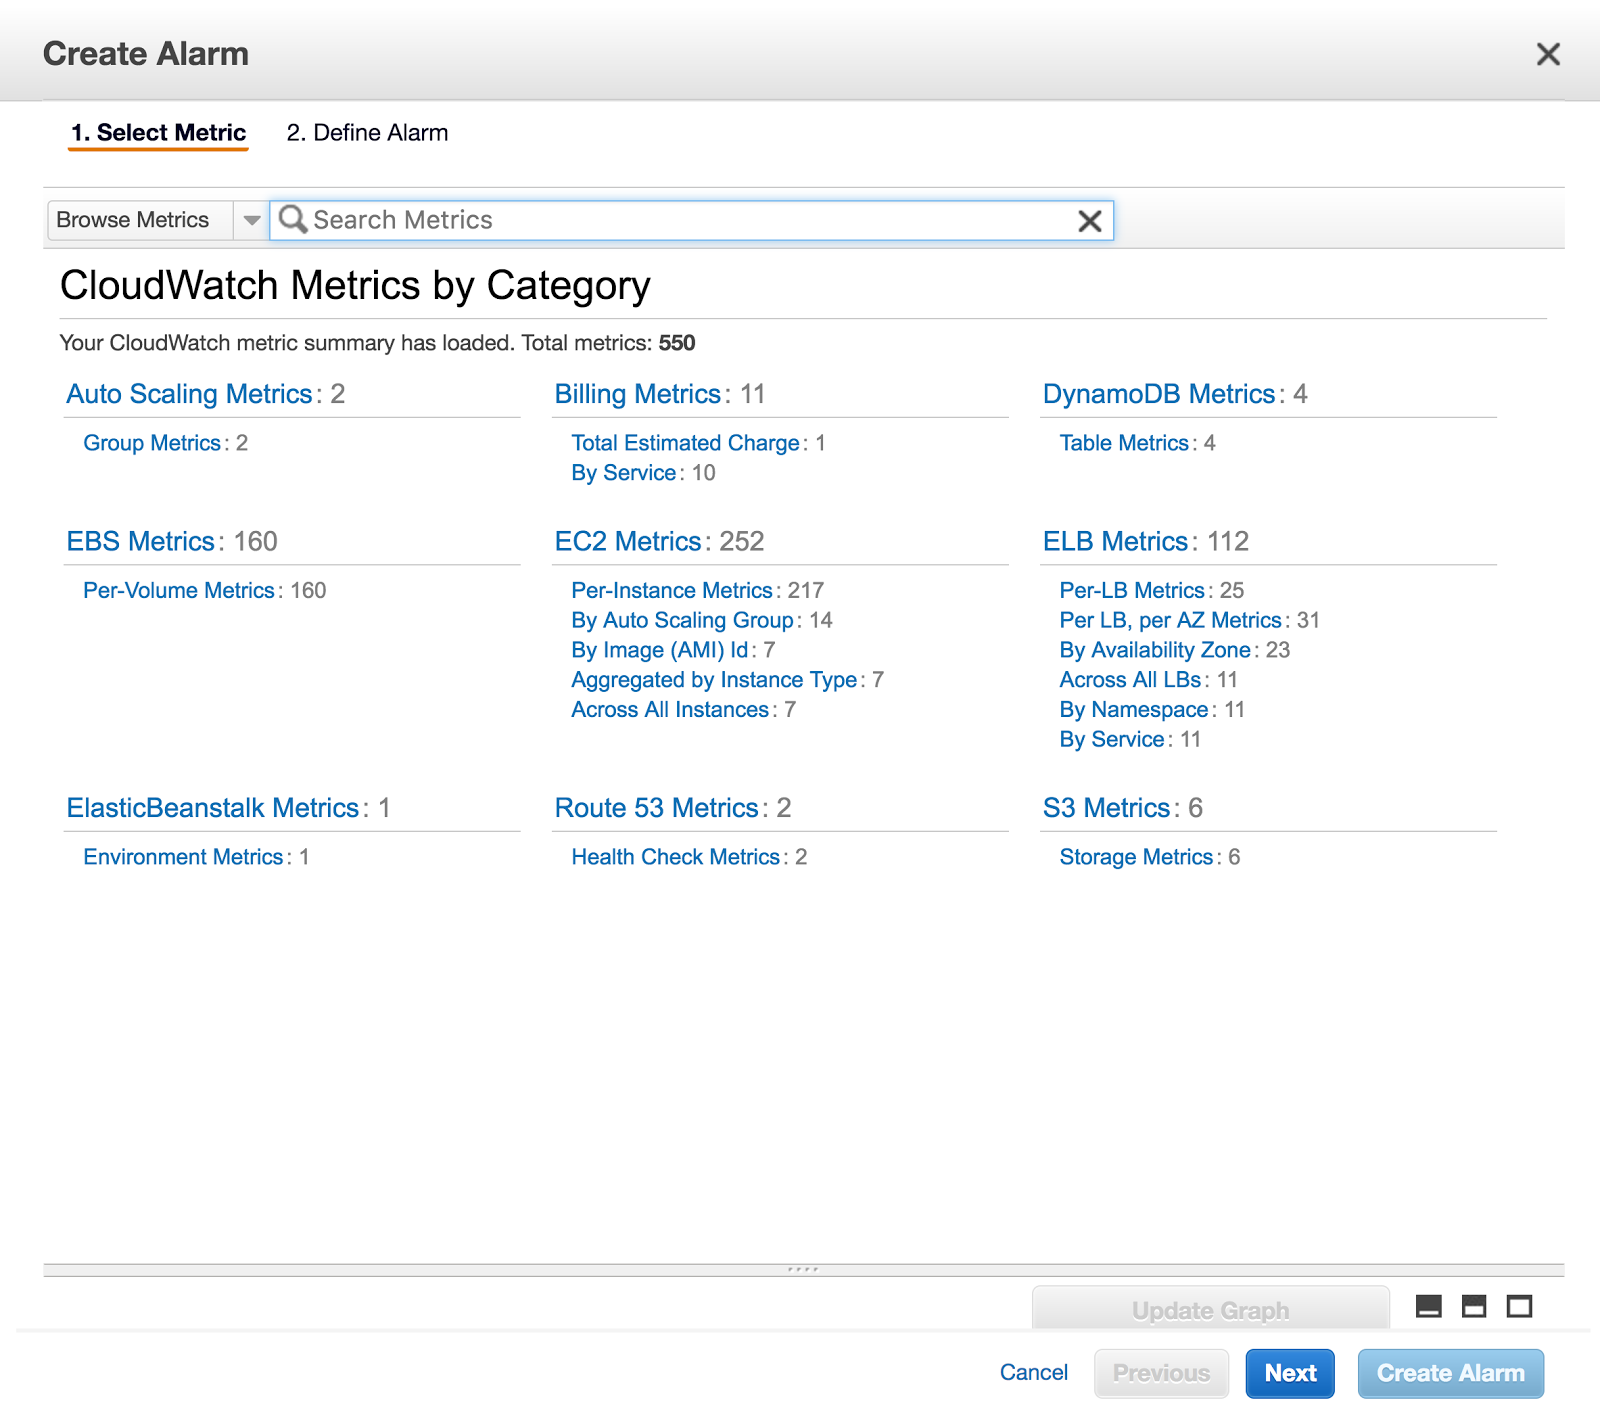Switch to Select Metric step tab
The width and height of the screenshot is (1600, 1411).
[x=158, y=133]
